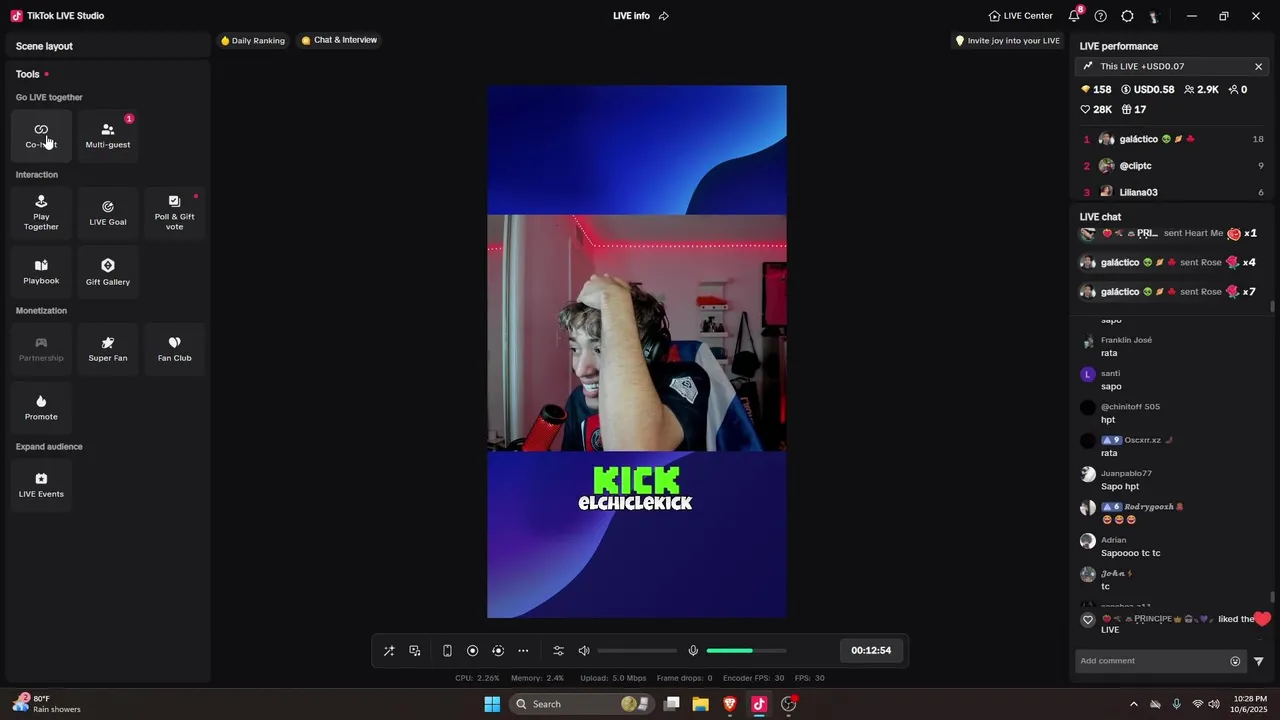
Task: Select top gifter galáctico in ranking
Action: tap(1173, 139)
